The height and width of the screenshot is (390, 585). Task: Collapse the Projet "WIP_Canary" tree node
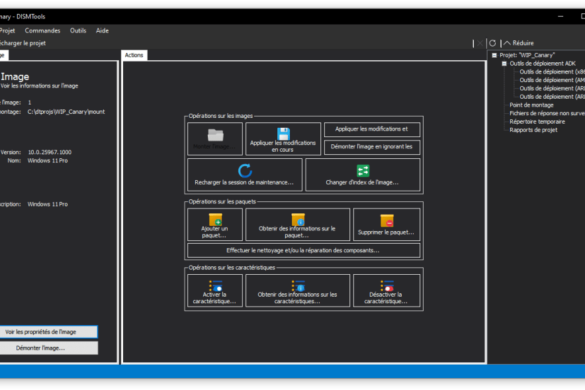tap(494, 55)
